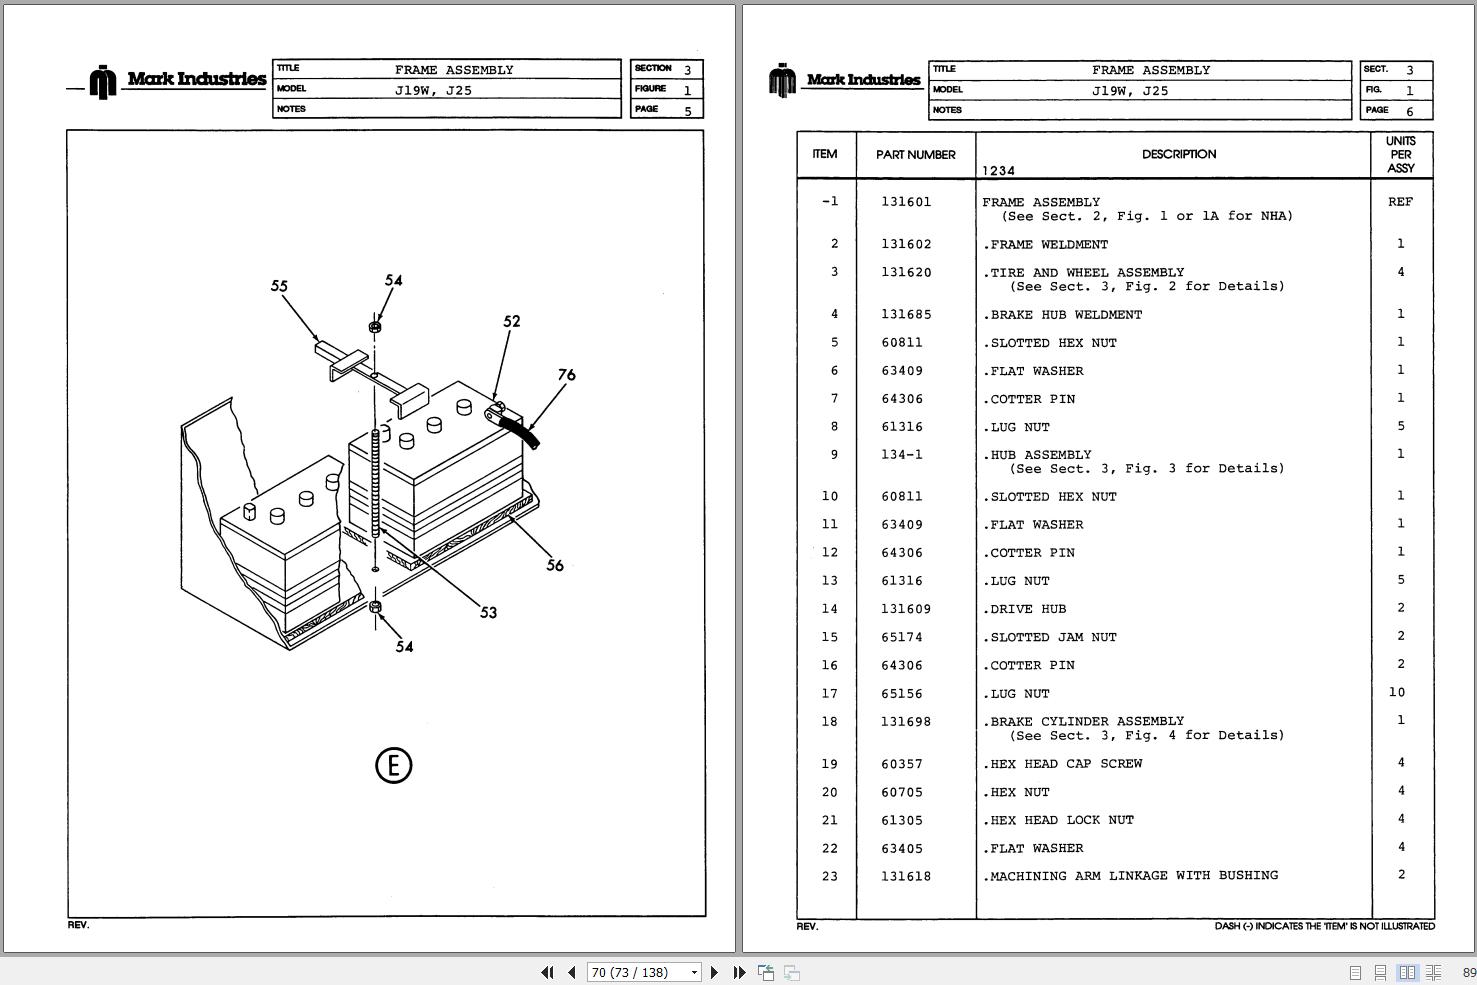Click J19W, J25 model on right page
This screenshot has height=985, width=1477.
pyautogui.click(x=1131, y=90)
